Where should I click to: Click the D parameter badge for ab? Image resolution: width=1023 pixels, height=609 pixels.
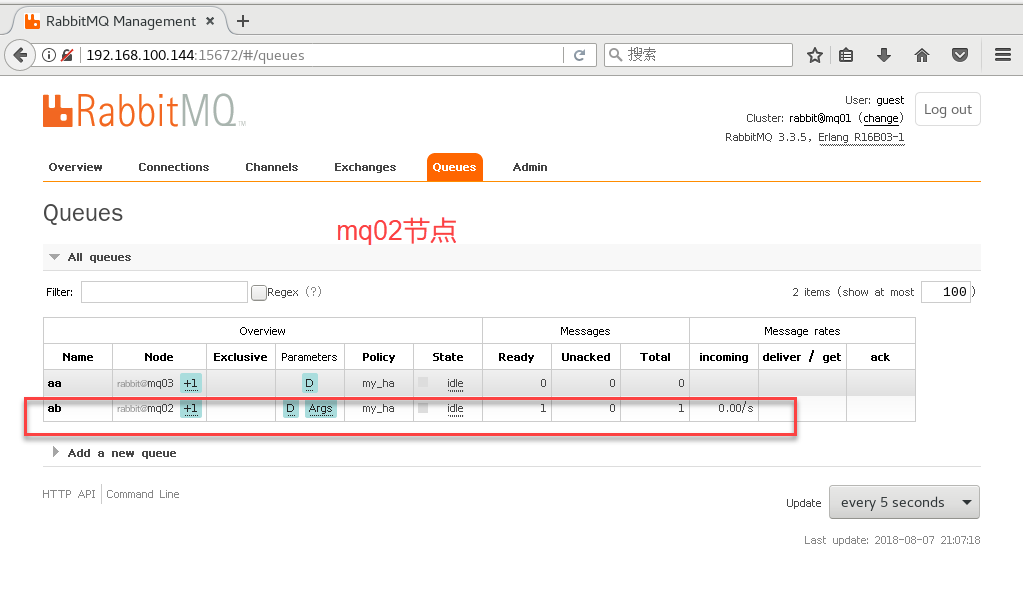coord(290,409)
